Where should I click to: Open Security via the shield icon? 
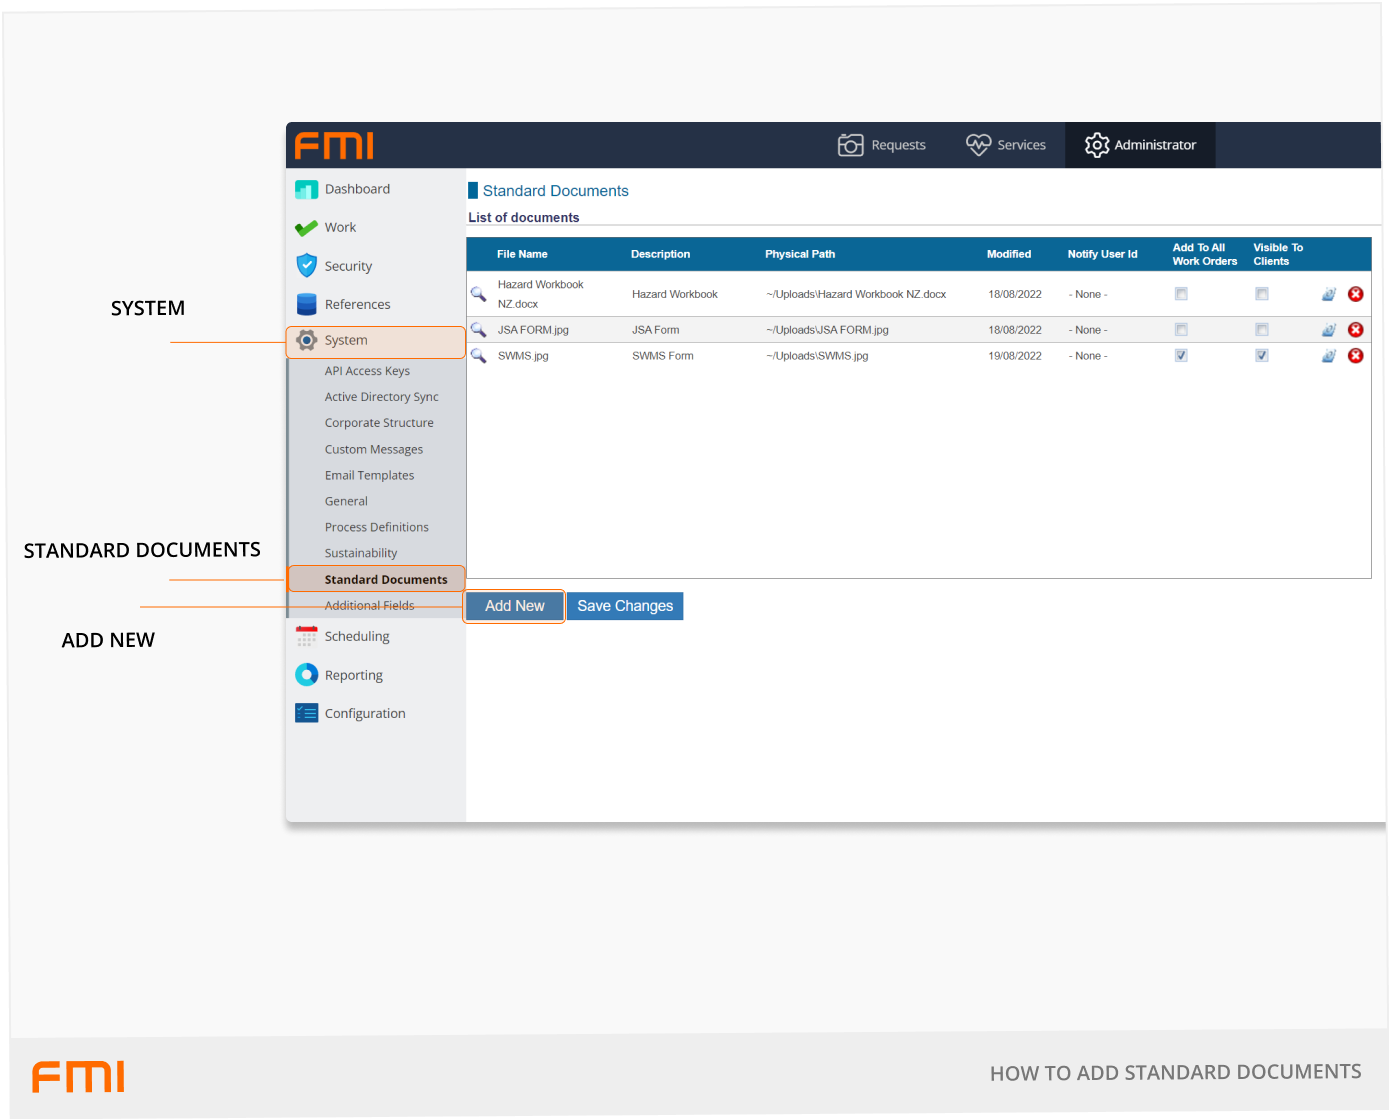(306, 266)
